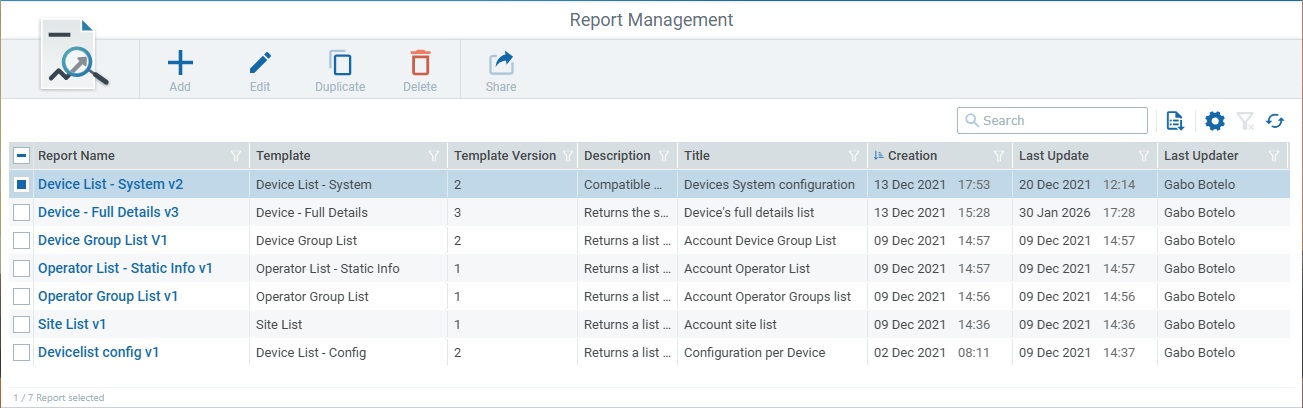Check the Operator List - Static Info v1 row
1303x408 pixels.
pyautogui.click(x=21, y=268)
